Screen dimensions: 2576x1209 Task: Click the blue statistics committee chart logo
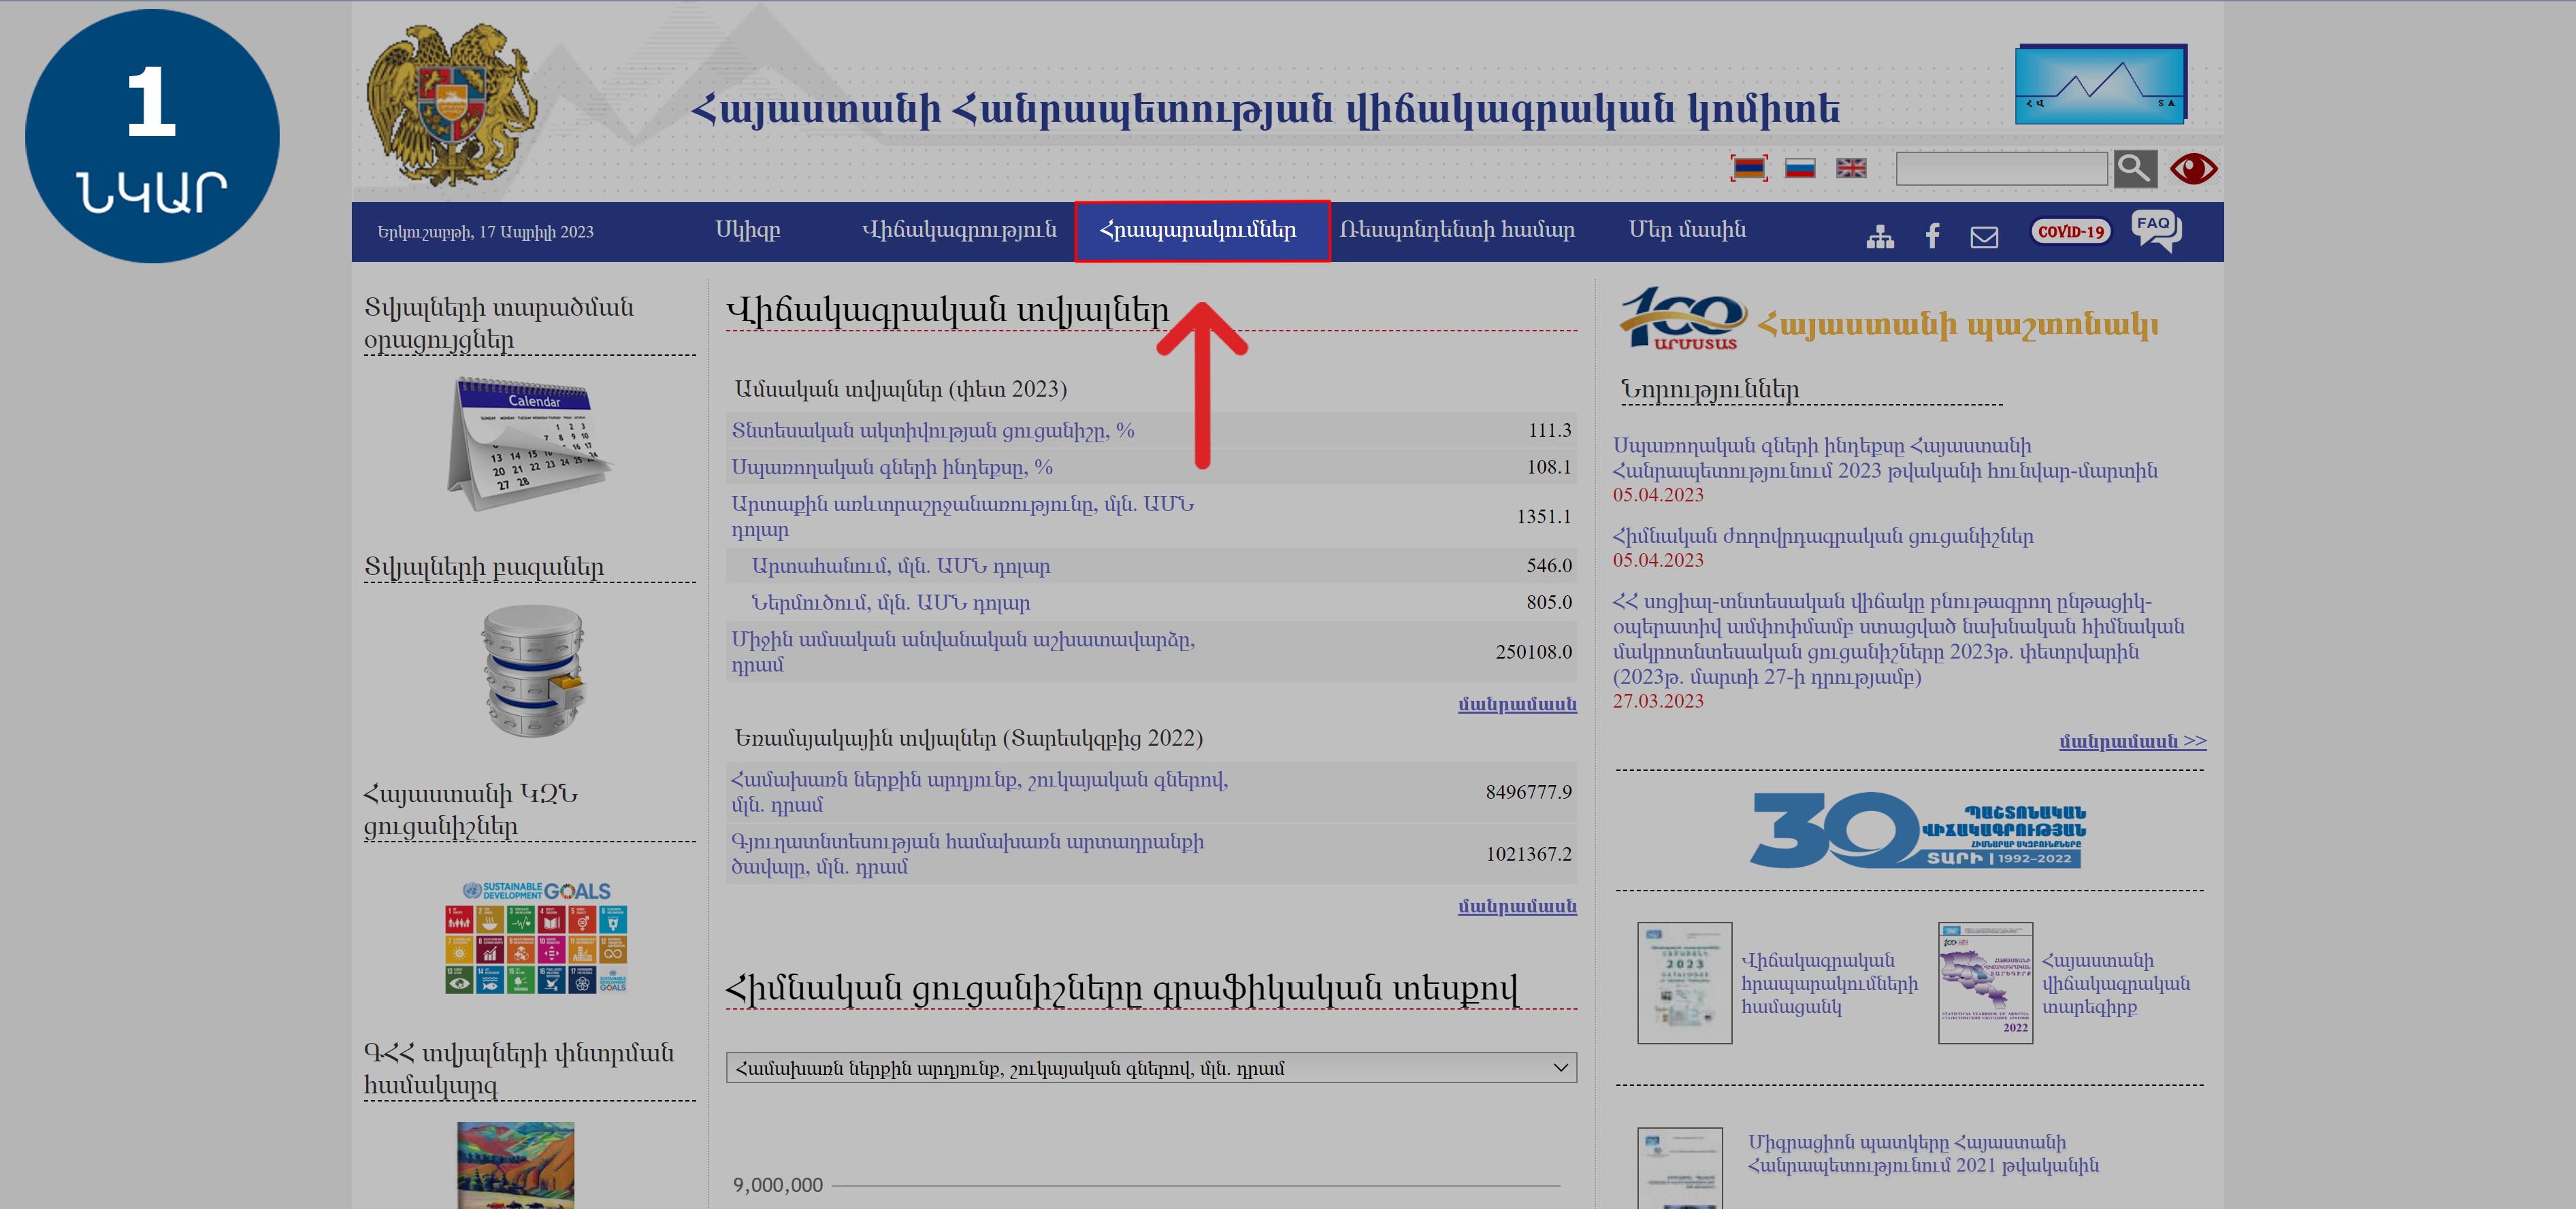2101,84
